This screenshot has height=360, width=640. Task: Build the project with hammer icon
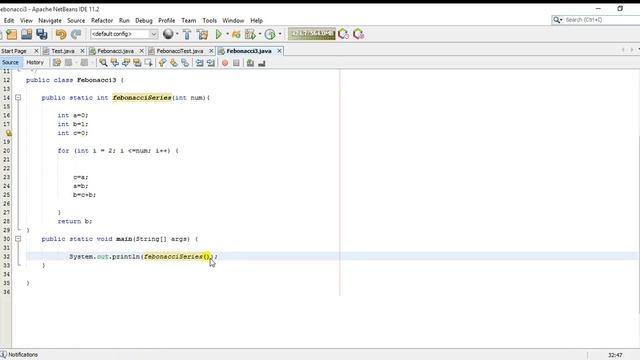pyautogui.click(x=187, y=34)
